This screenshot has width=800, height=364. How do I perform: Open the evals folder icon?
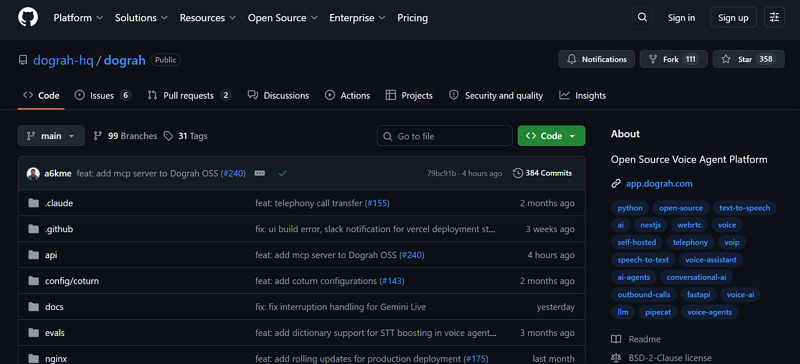click(x=34, y=333)
